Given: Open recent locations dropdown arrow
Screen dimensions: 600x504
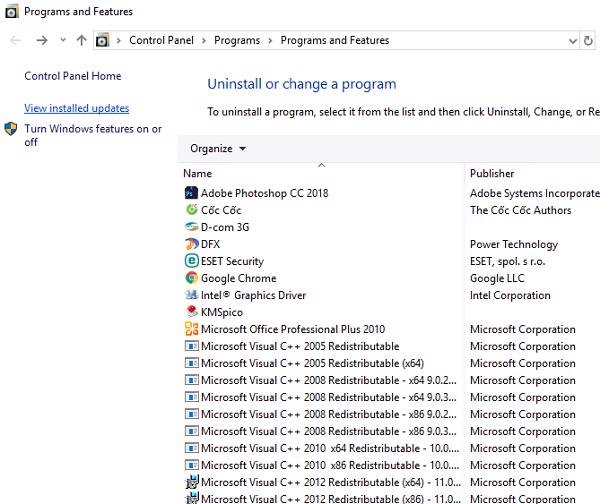Looking at the screenshot, I should coord(63,41).
